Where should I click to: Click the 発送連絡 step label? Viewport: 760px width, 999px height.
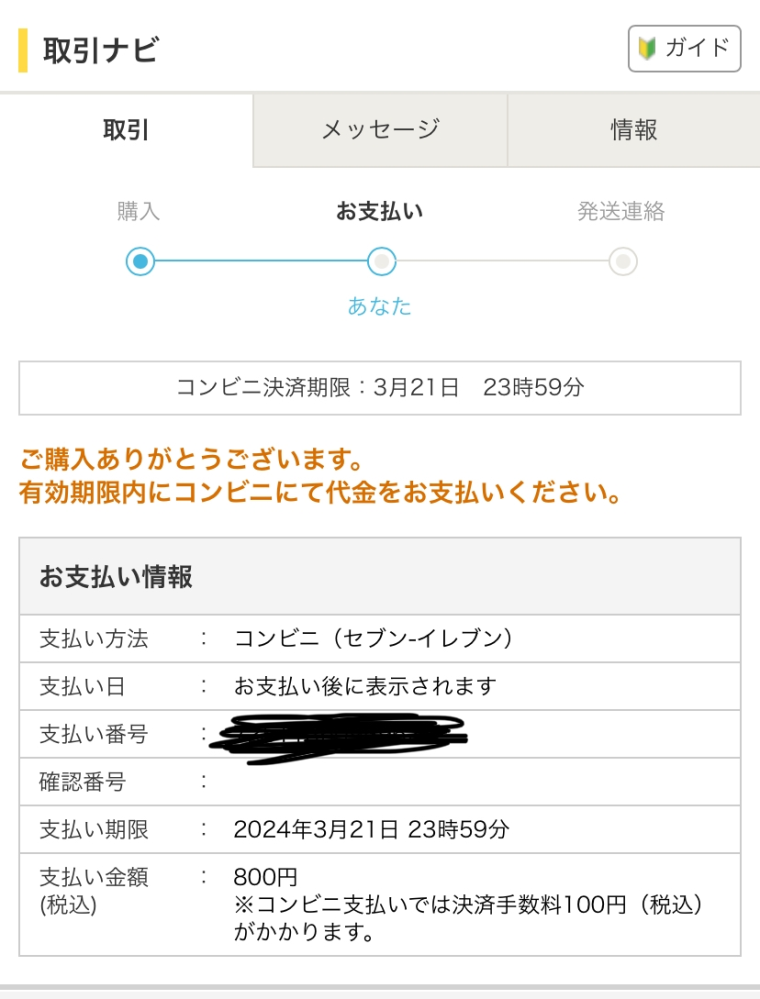[x=621, y=211]
